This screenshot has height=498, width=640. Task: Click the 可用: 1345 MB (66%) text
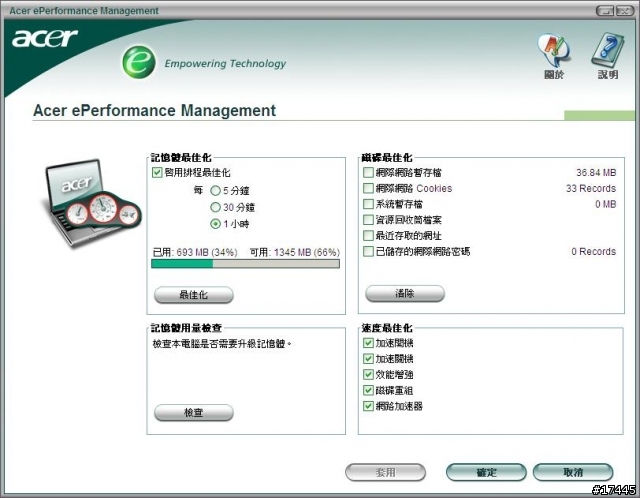pos(294,252)
